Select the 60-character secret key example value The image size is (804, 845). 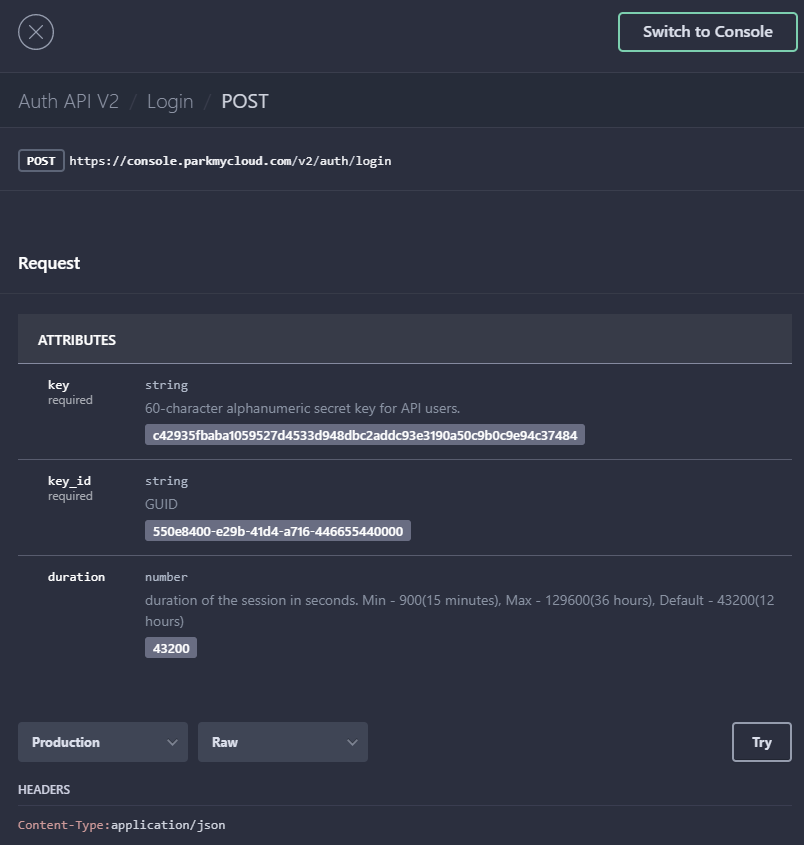pos(364,435)
